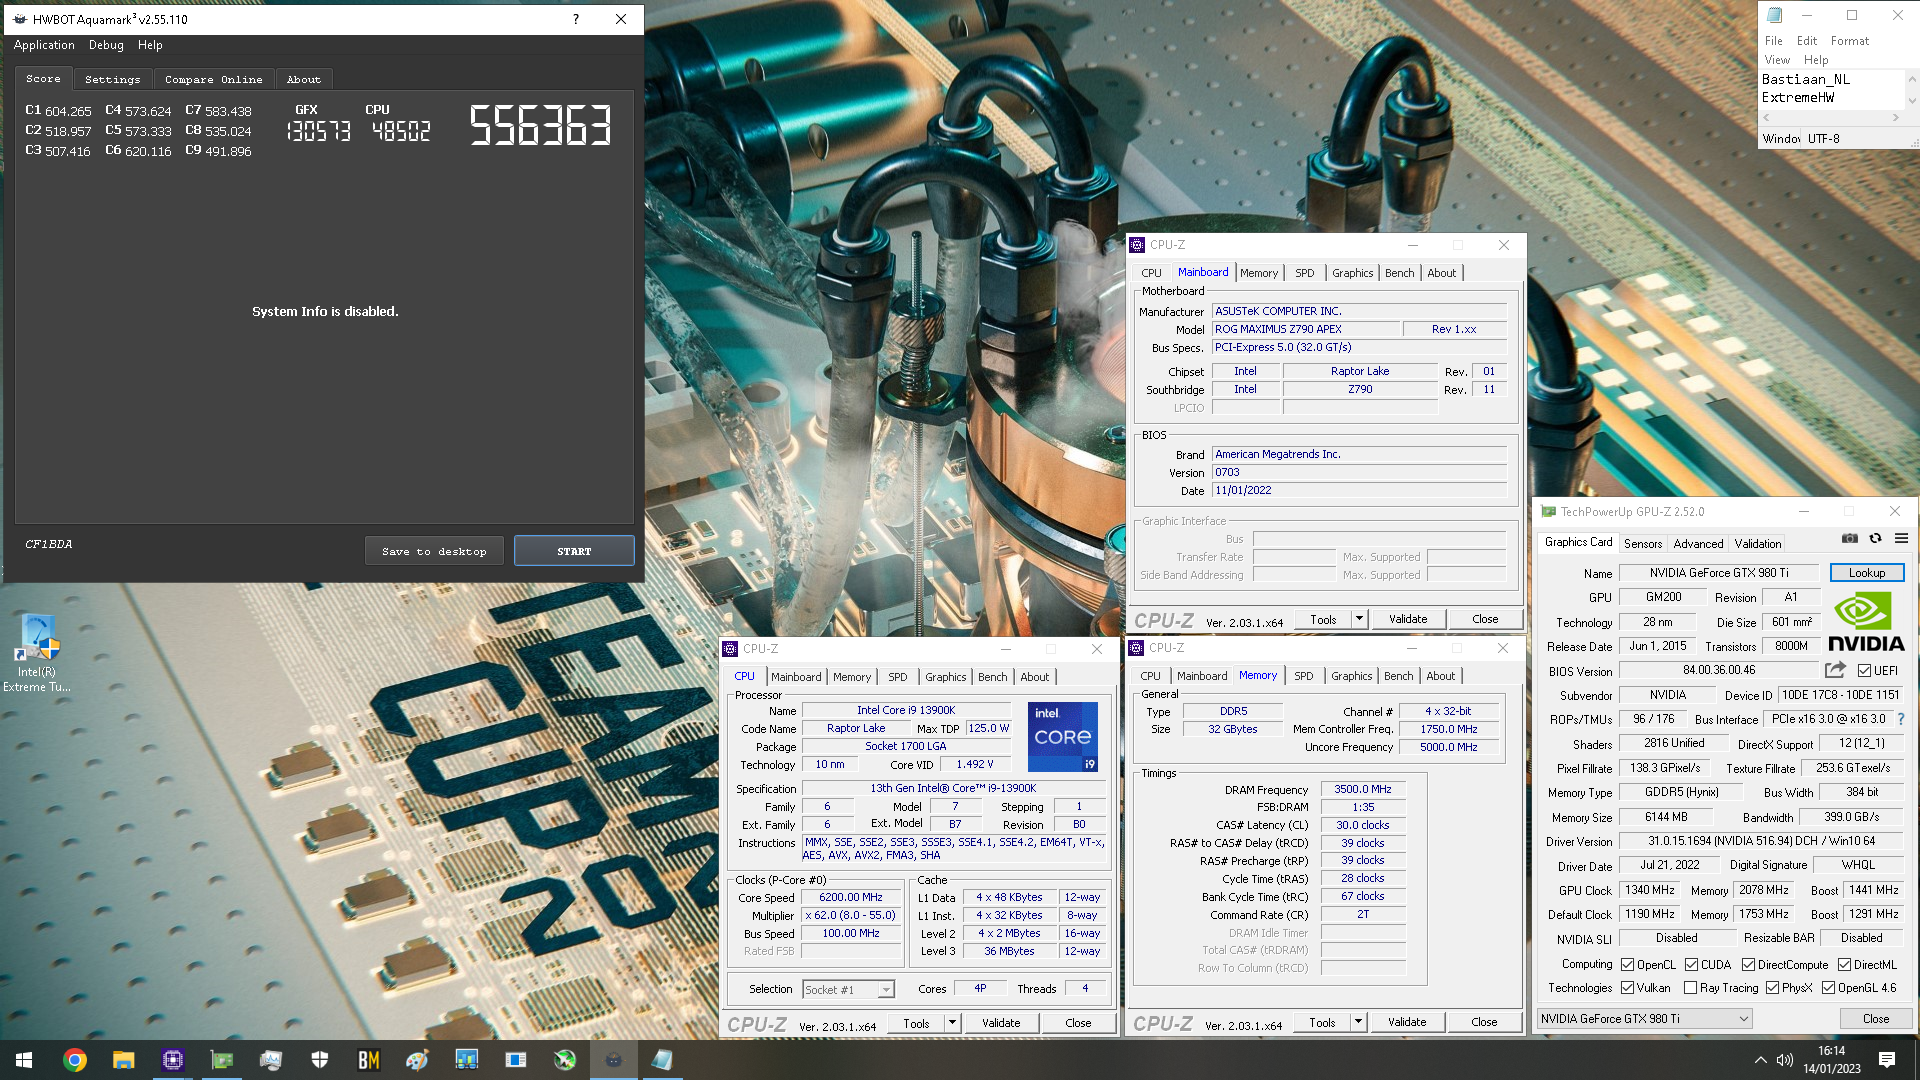Switch to Settings tab in Aquamark
The image size is (1920, 1080).
112,79
